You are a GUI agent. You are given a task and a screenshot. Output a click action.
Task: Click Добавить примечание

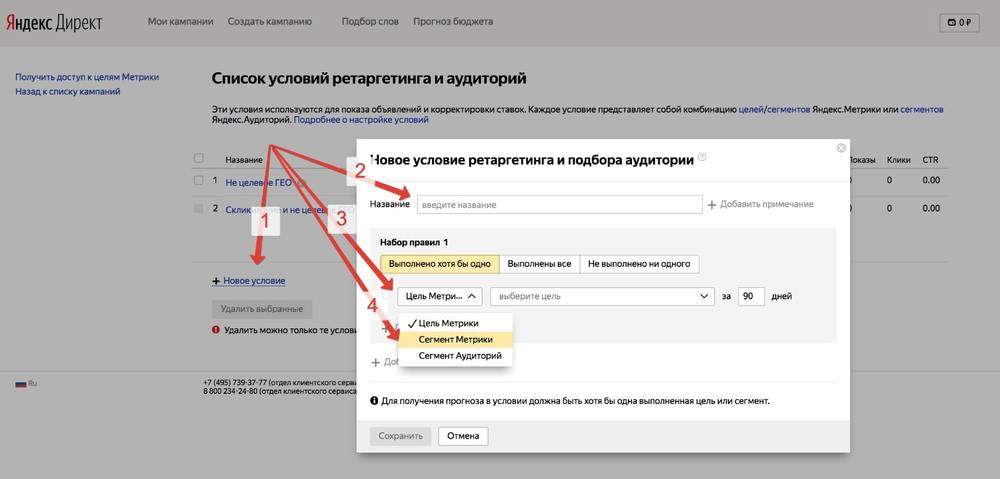click(761, 204)
